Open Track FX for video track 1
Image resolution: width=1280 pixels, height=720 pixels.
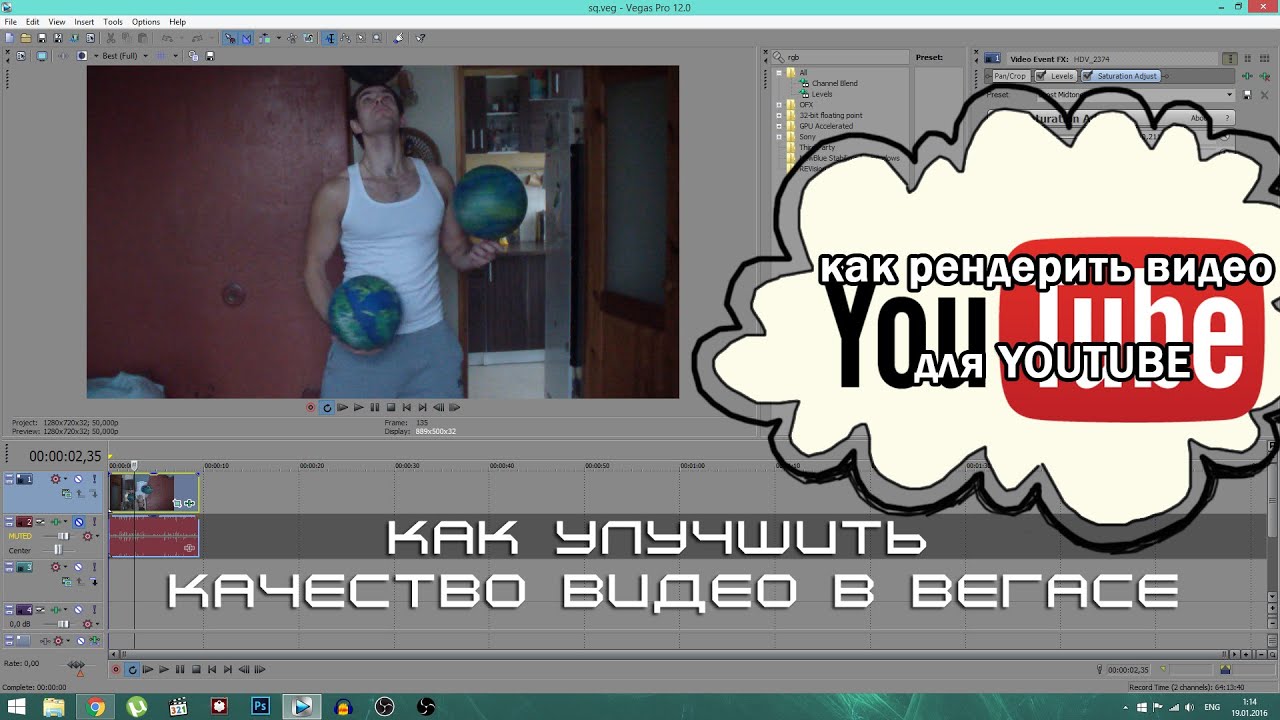[55, 479]
